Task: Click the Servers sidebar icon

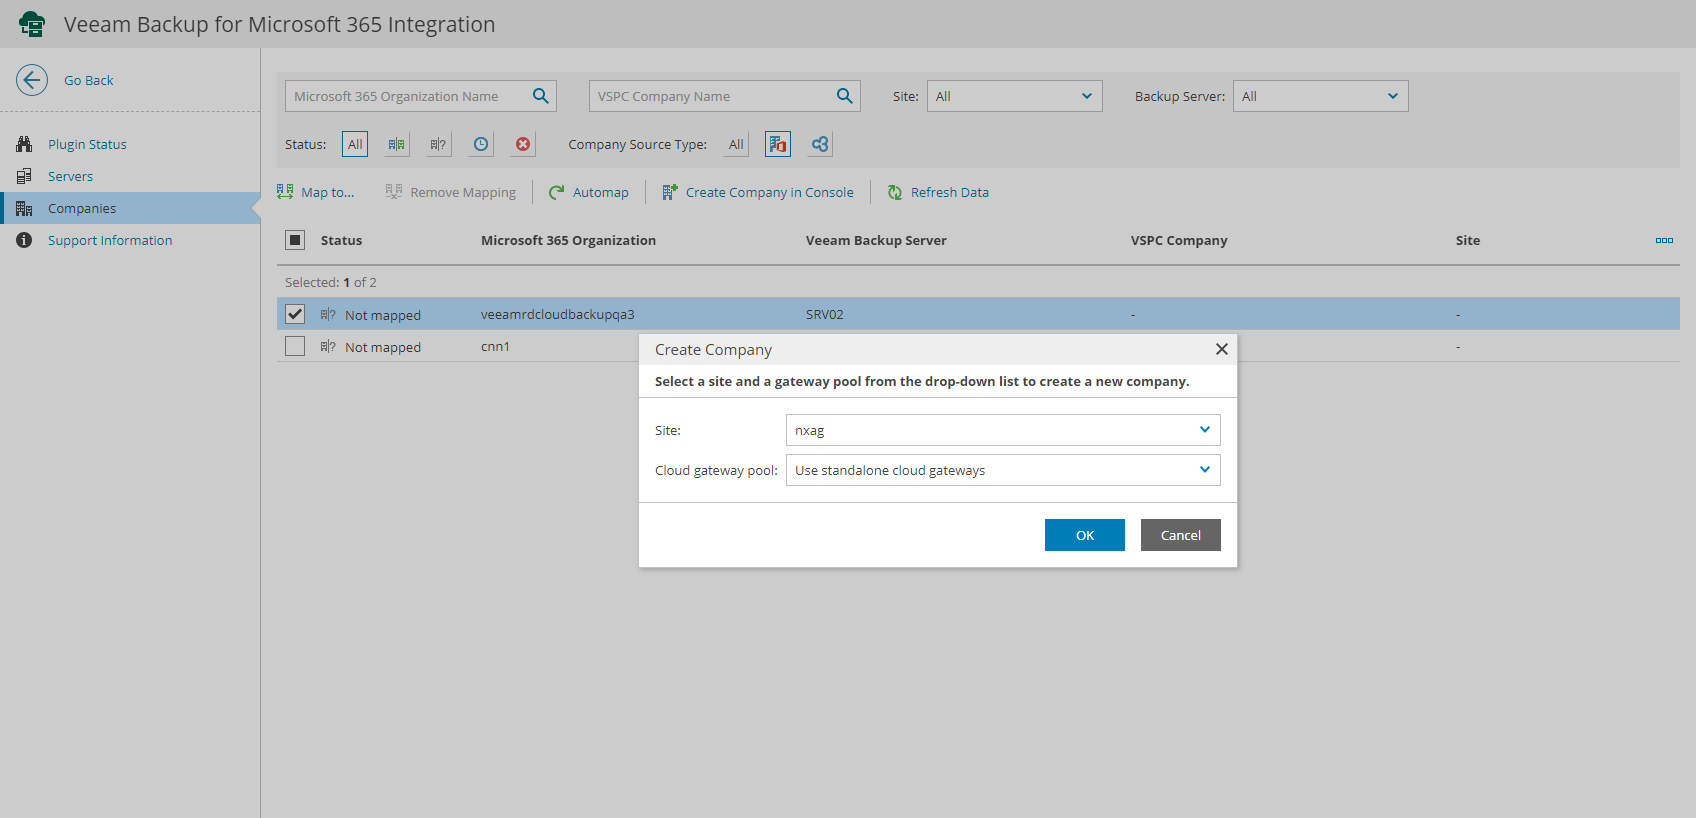Action: [24, 176]
